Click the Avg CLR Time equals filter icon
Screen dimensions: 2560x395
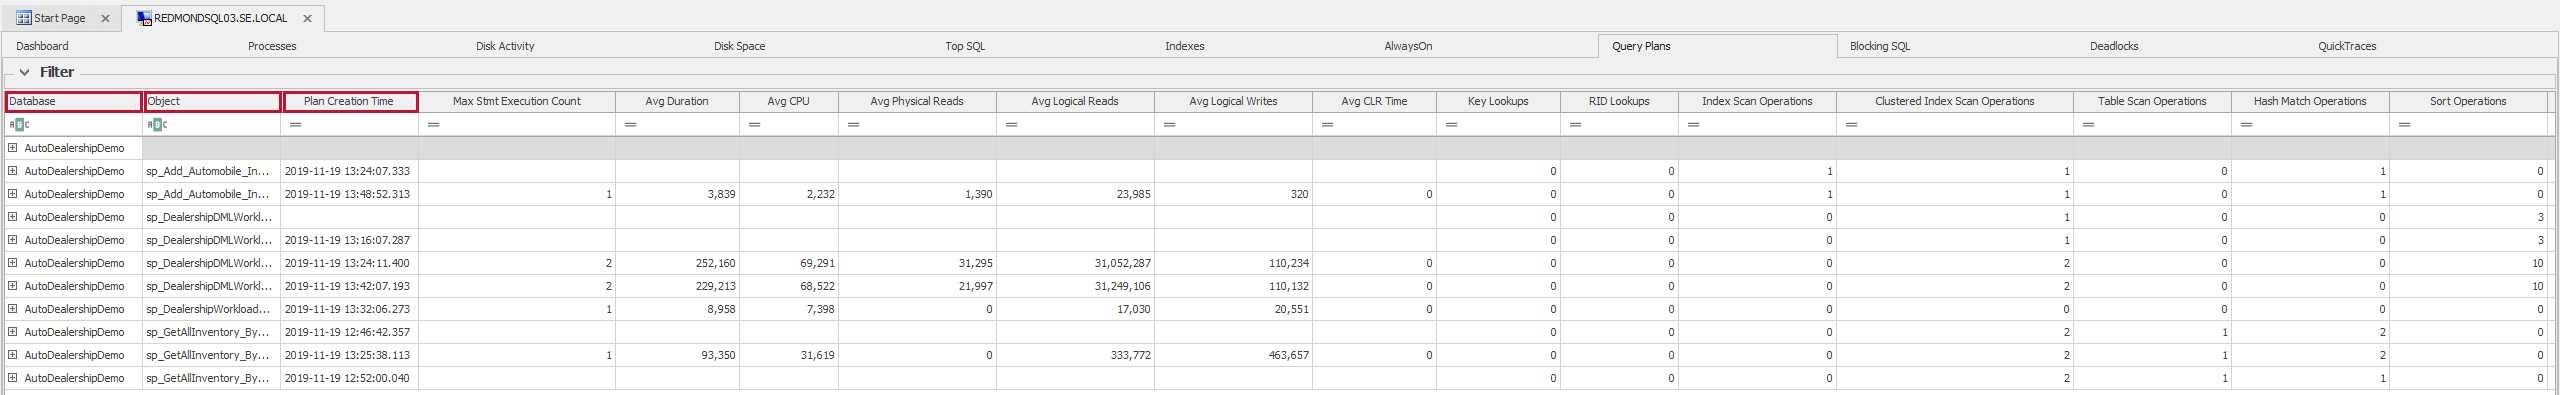click(1327, 125)
